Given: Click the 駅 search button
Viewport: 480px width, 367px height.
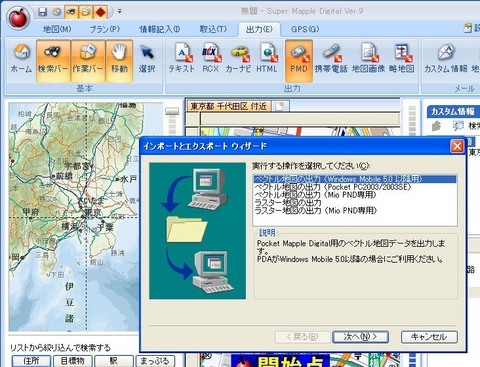Looking at the screenshot, I should [114, 361].
